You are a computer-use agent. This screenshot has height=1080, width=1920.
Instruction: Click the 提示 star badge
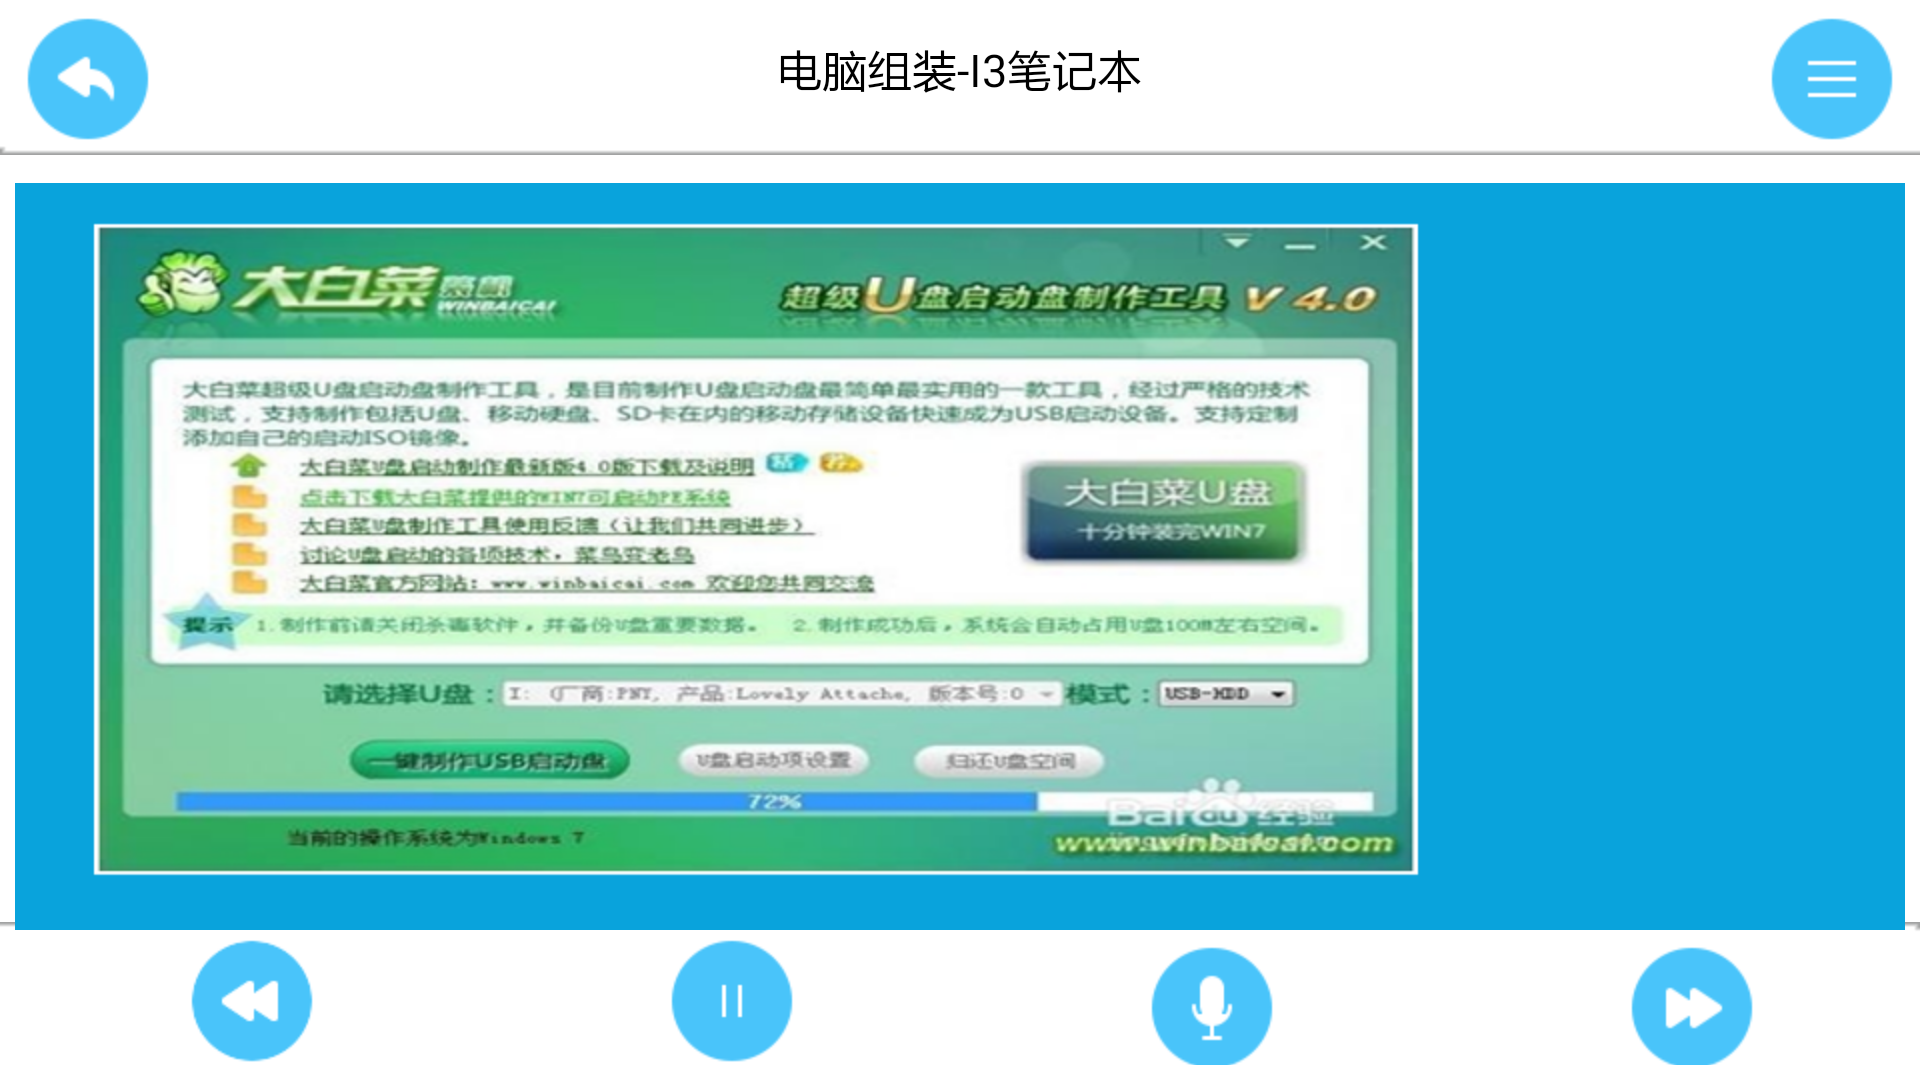(x=206, y=623)
